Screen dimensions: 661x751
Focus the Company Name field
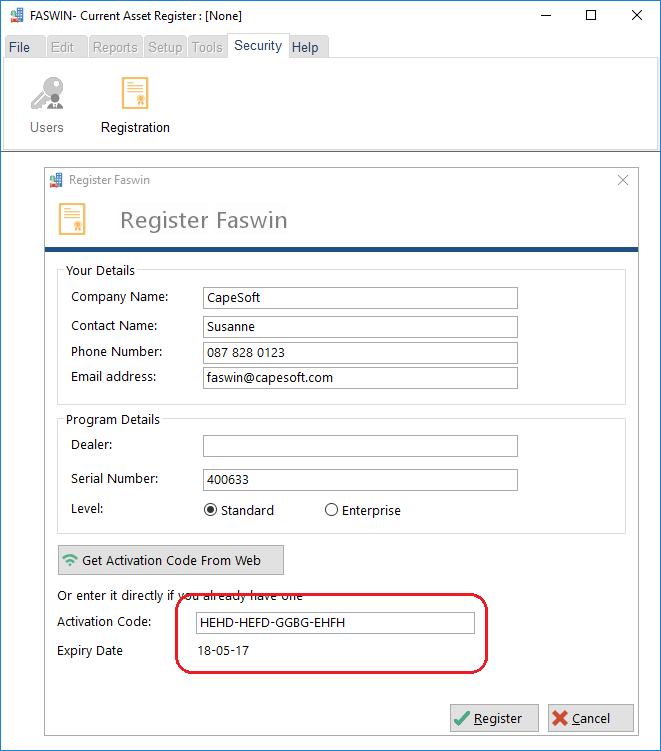click(360, 298)
